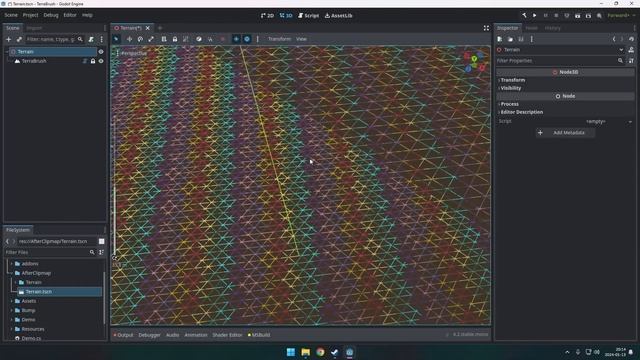Viewport: 640px width, 360px height.
Task: Open the viewport Transform menu
Action: click(279, 39)
